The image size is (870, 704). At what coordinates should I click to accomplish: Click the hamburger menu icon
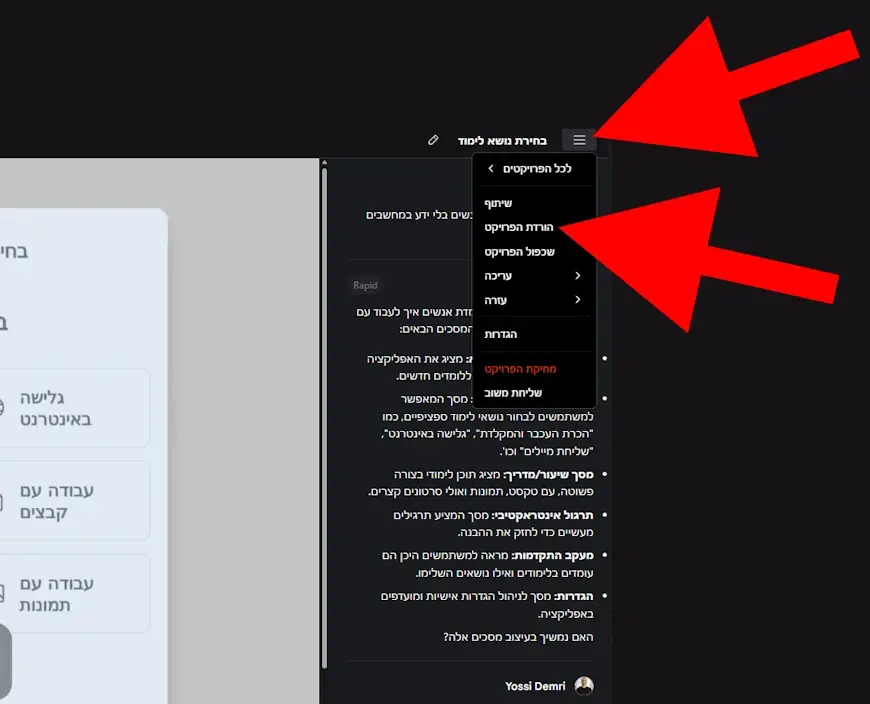pos(579,140)
